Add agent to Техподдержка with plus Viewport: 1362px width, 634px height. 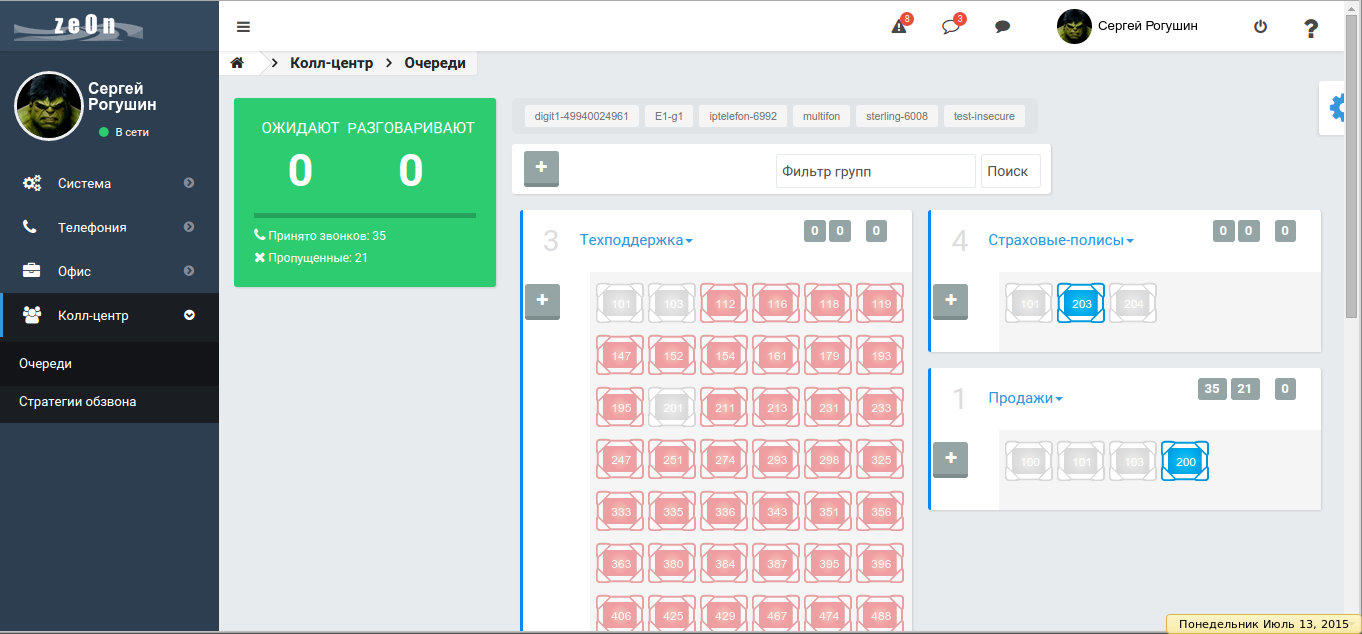[542, 301]
